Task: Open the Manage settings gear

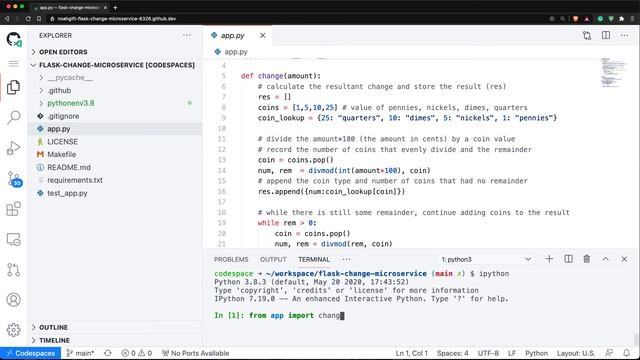Action: coord(13,330)
